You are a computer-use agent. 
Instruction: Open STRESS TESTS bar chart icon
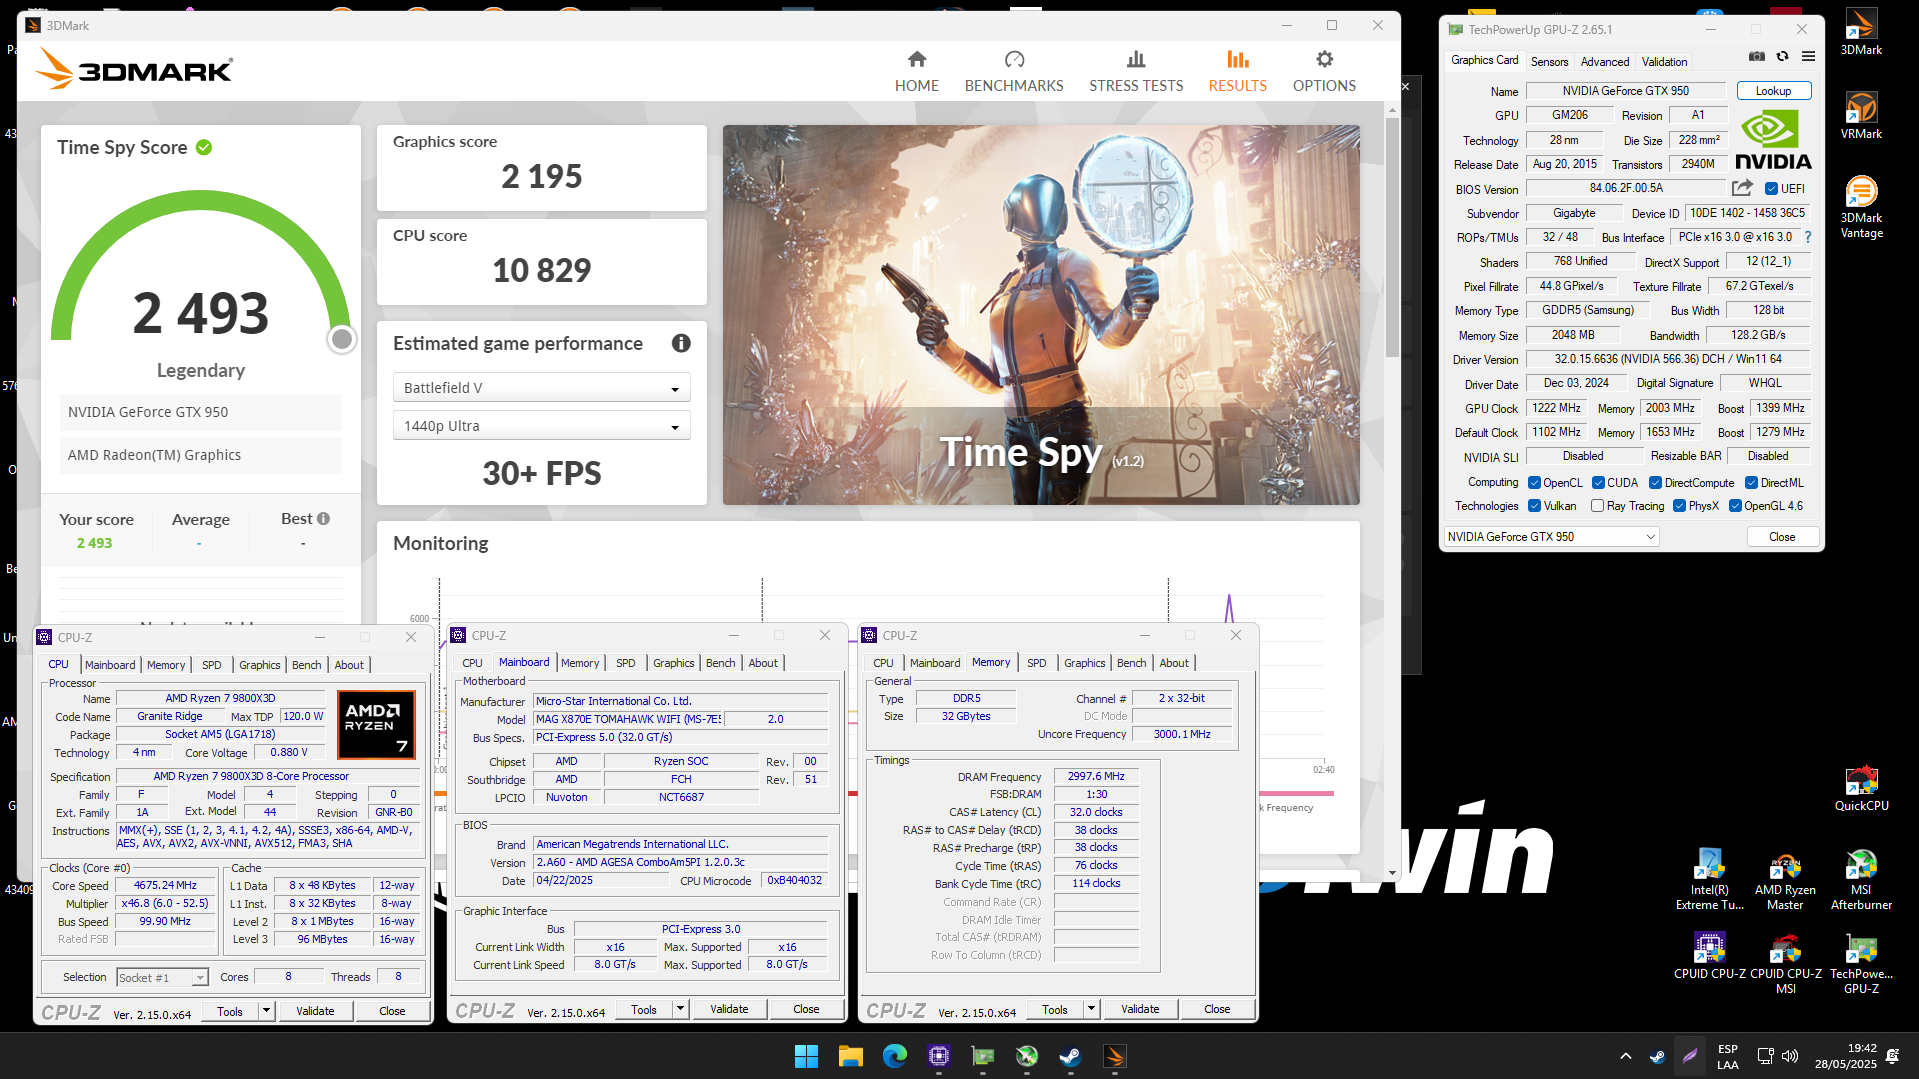[1136, 59]
